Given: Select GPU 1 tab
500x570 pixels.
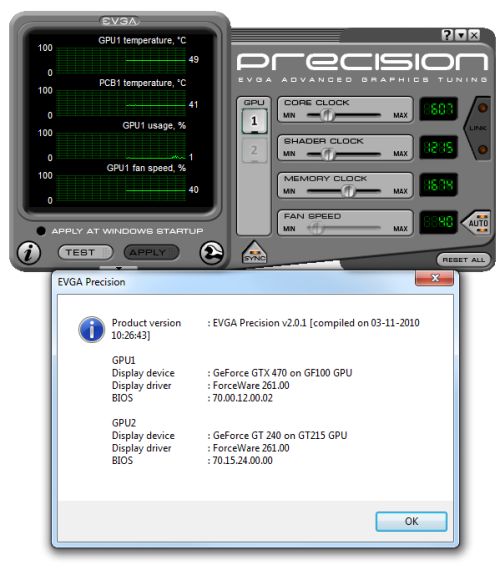Looking at the screenshot, I should pos(254,121).
